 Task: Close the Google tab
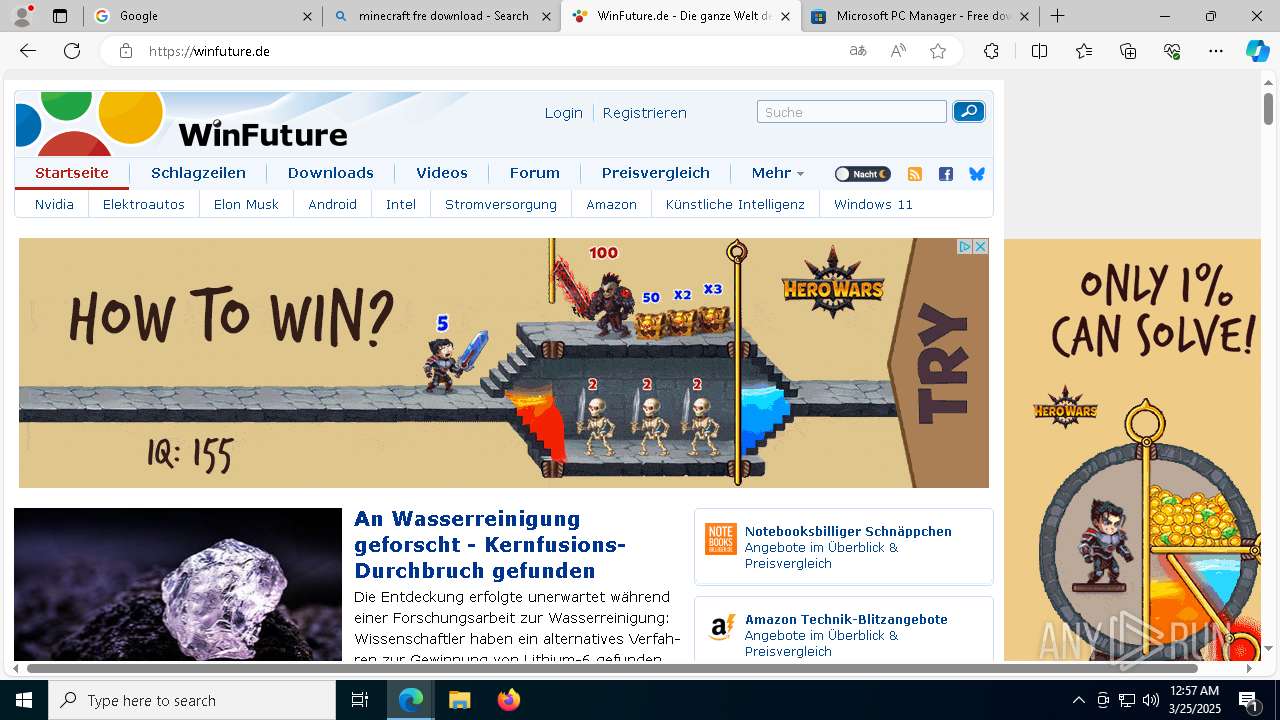pos(307,16)
